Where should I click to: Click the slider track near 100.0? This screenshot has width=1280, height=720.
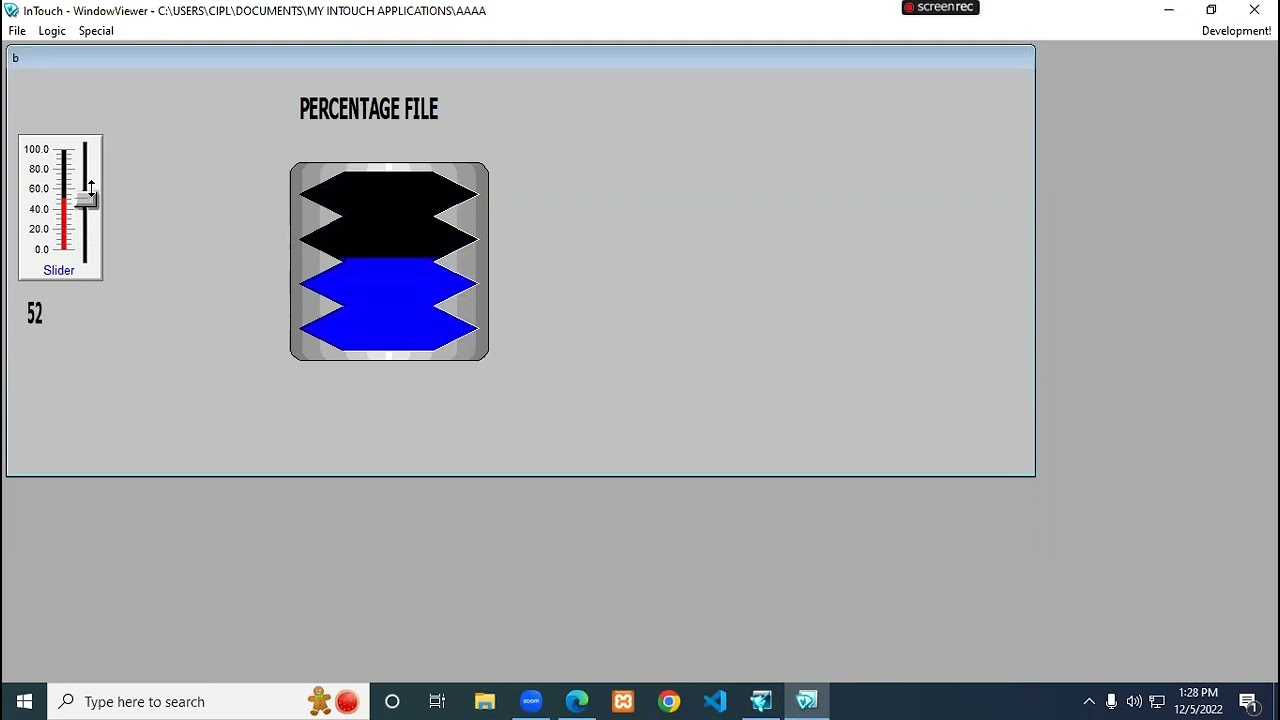click(85, 150)
